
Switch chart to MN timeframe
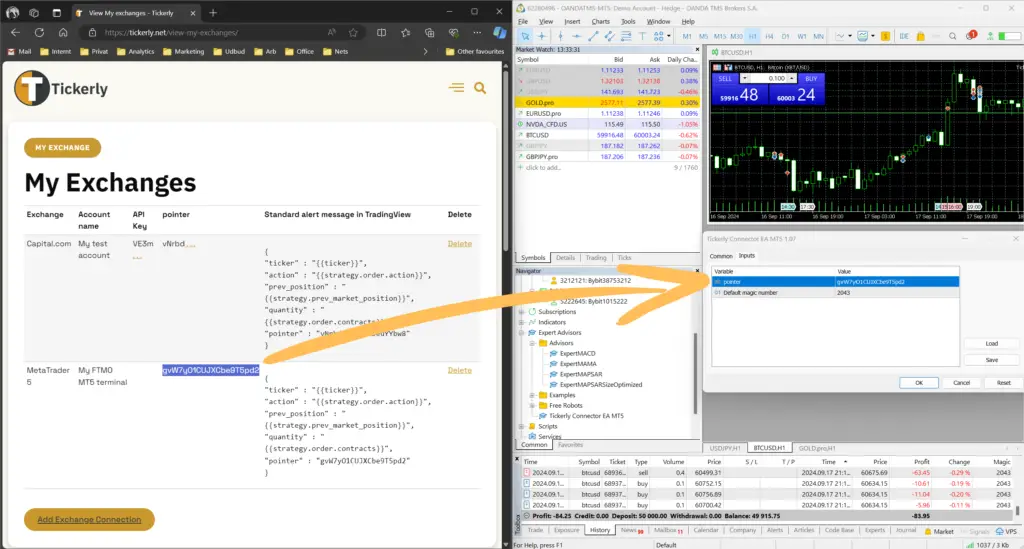pyautogui.click(x=818, y=36)
